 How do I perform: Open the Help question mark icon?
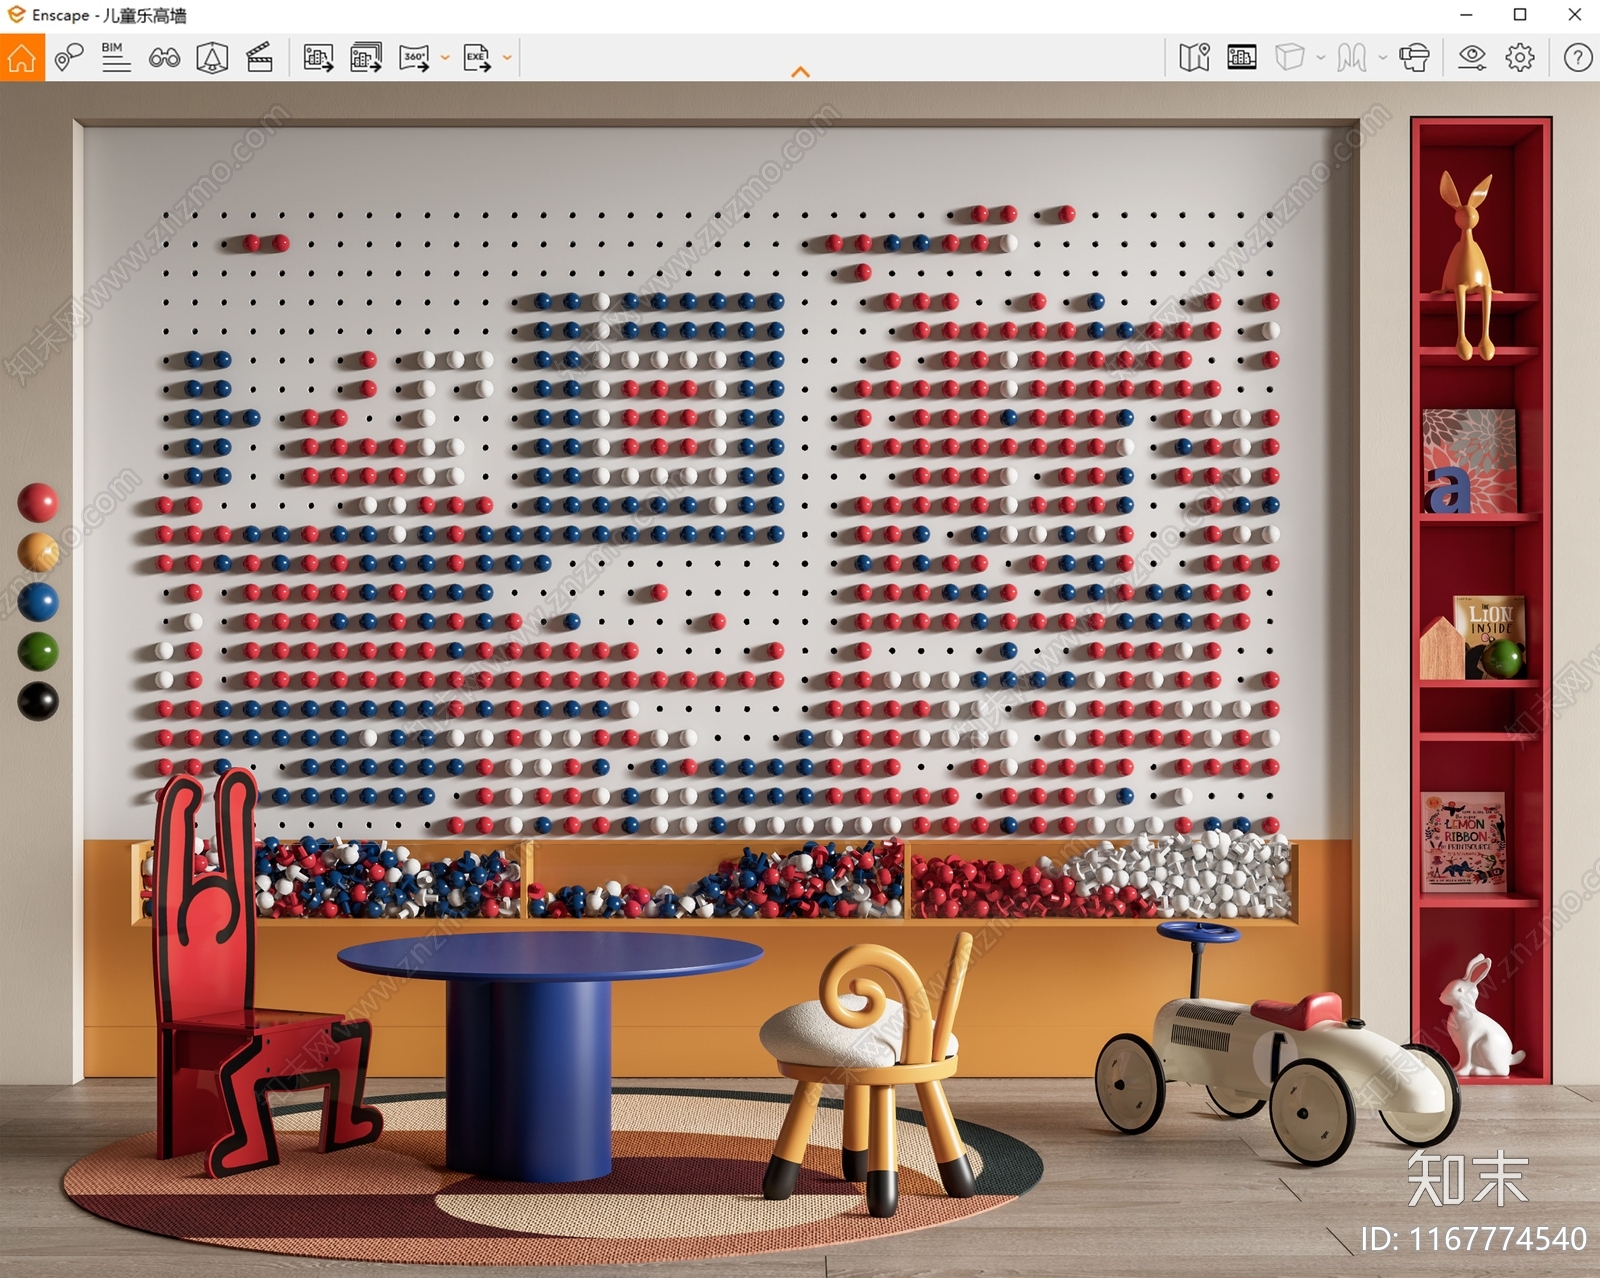point(1578,58)
